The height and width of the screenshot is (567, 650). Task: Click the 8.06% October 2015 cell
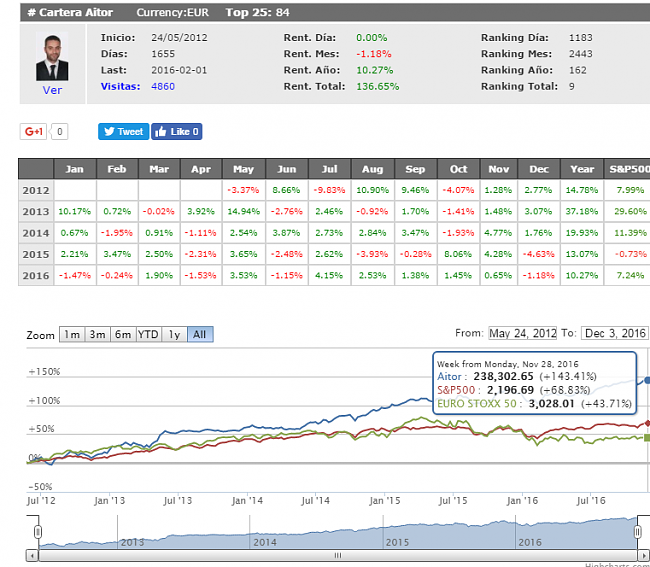(458, 254)
